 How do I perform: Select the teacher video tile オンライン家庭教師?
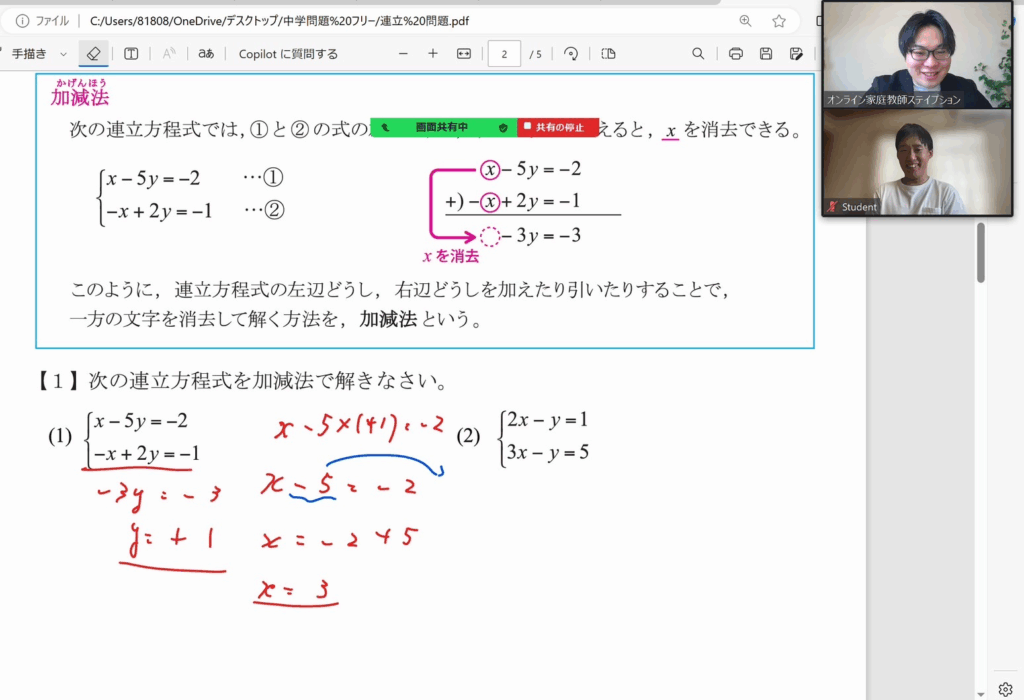coord(917,55)
